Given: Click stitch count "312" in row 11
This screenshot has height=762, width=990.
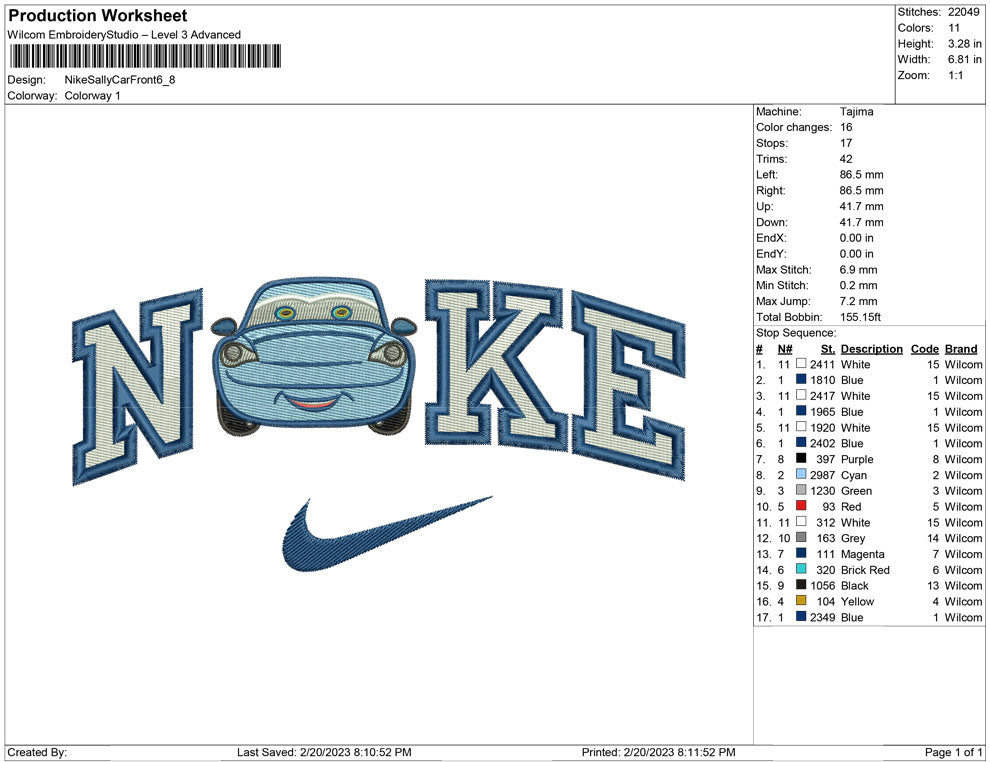Looking at the screenshot, I should pyautogui.click(x=826, y=522).
